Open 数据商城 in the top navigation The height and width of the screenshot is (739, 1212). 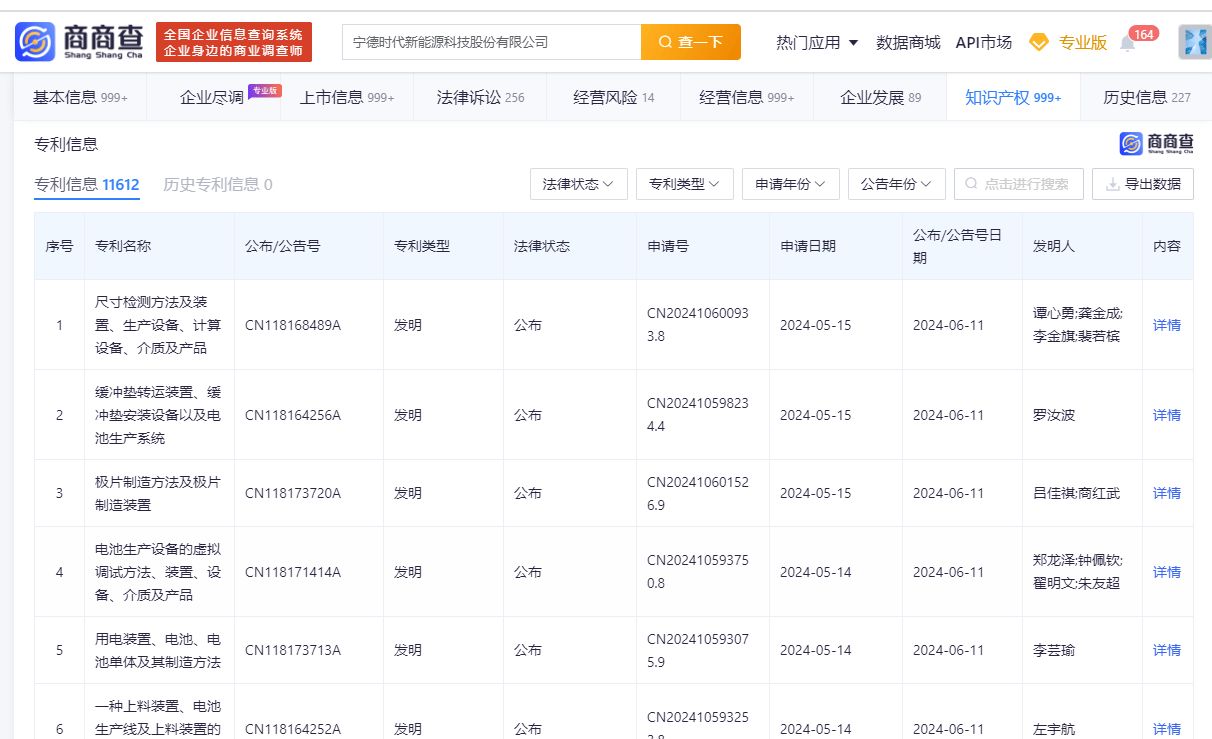(908, 42)
